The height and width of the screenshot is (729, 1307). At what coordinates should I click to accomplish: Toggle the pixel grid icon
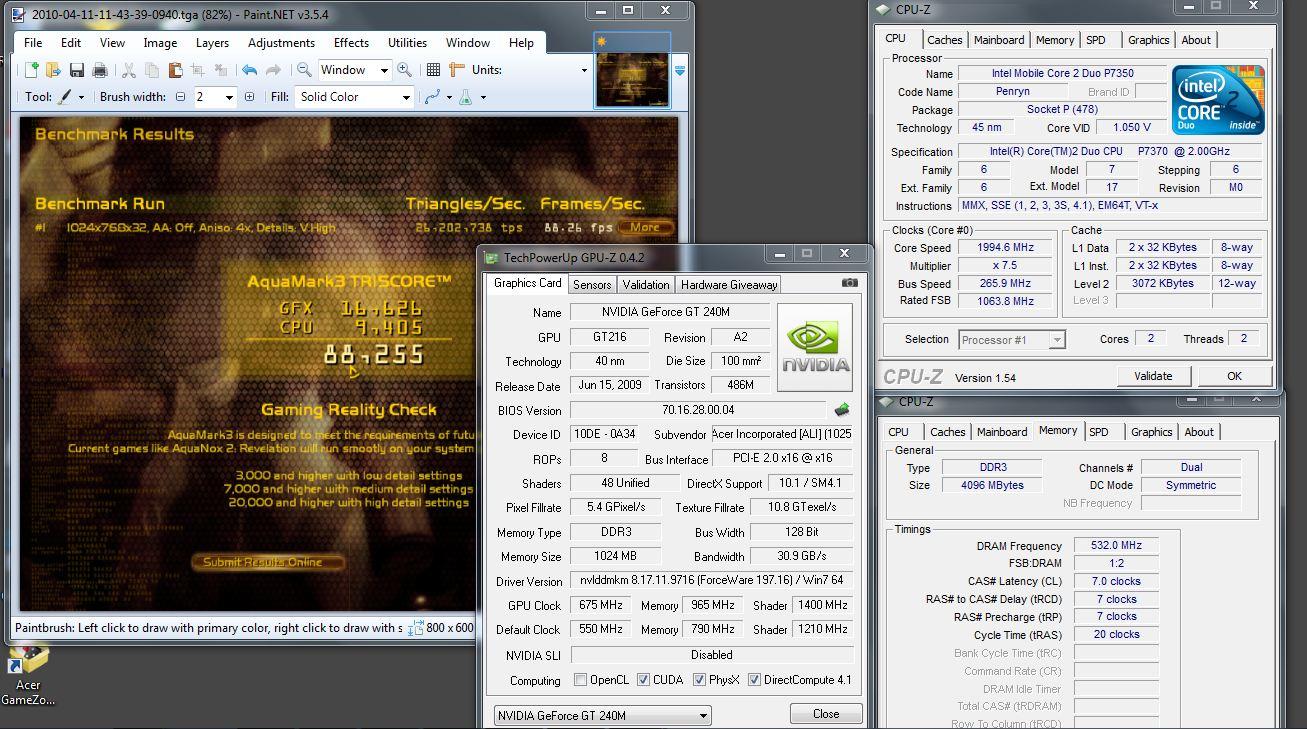[x=433, y=70]
